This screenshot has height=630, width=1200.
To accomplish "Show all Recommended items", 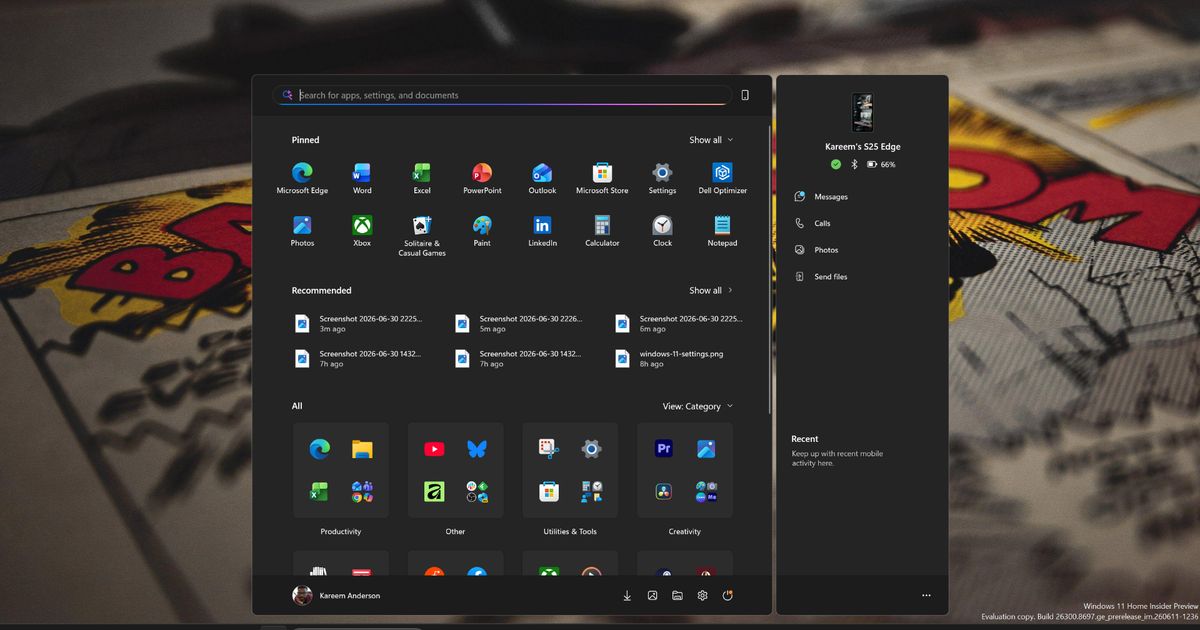I will (x=711, y=290).
